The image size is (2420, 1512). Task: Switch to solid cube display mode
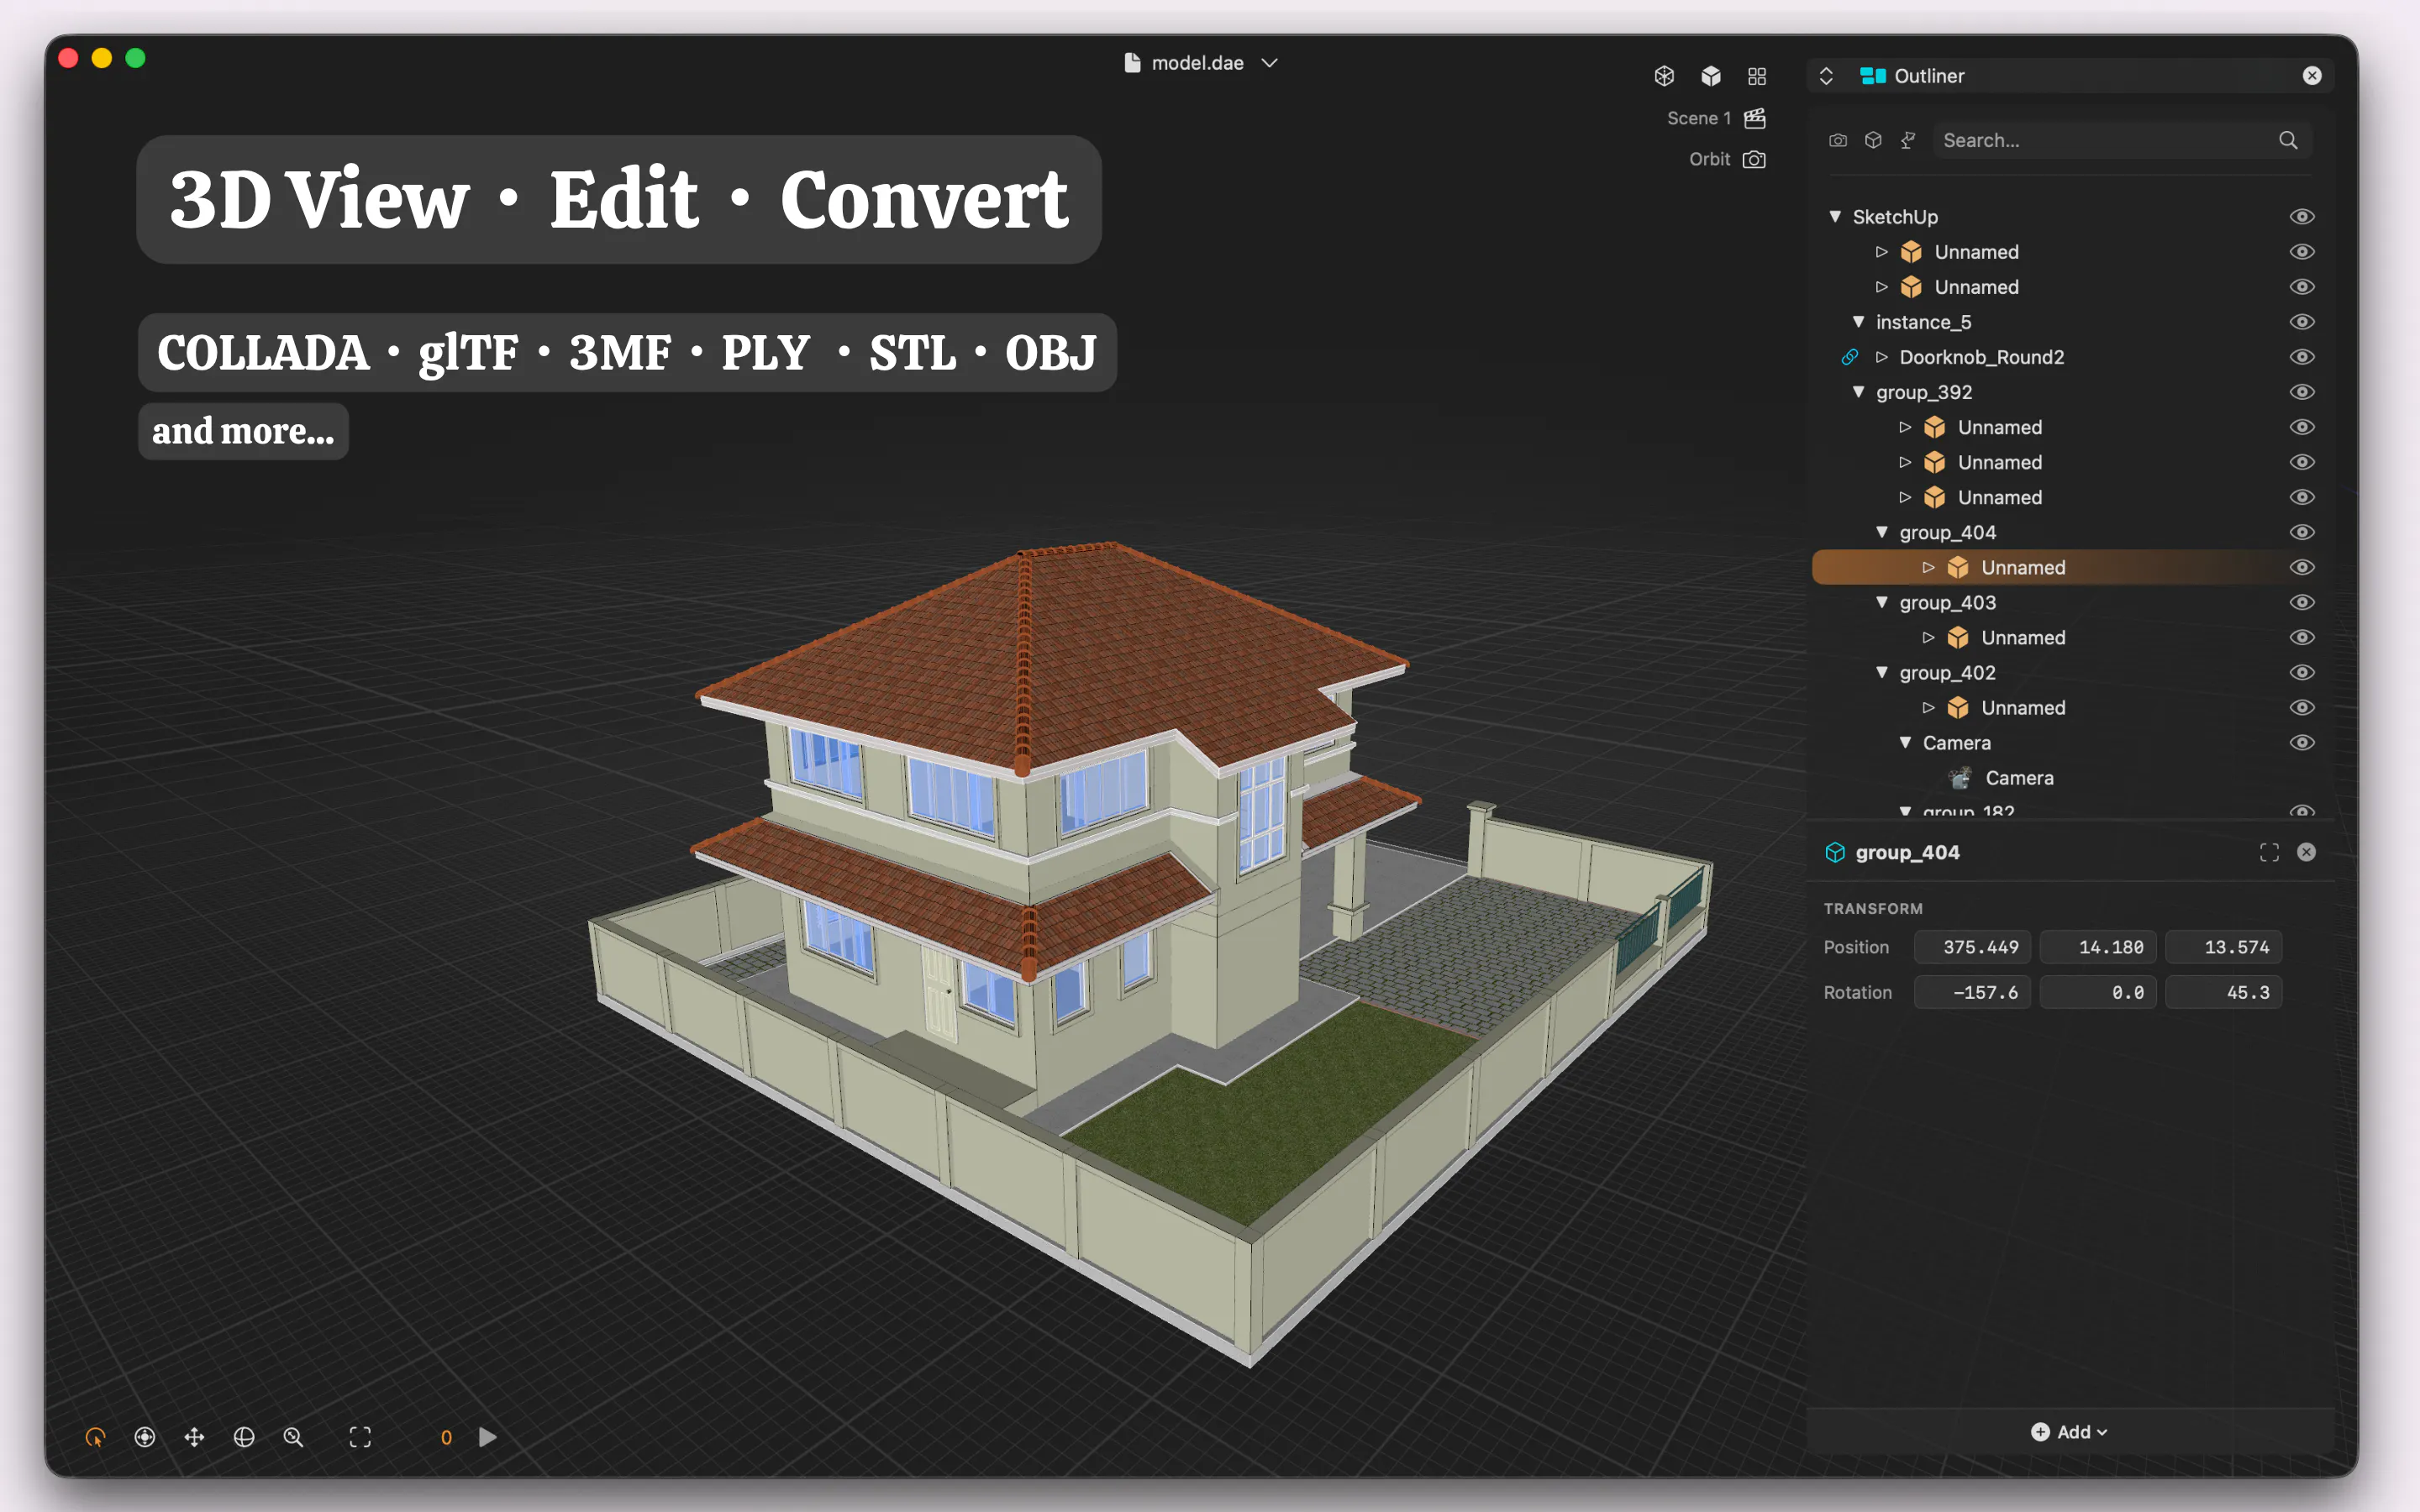(x=1711, y=76)
